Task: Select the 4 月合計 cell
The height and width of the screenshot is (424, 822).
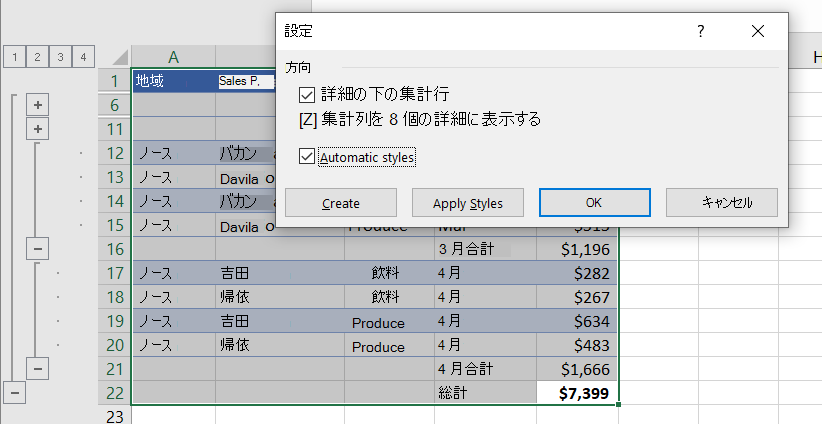Action: (485, 369)
